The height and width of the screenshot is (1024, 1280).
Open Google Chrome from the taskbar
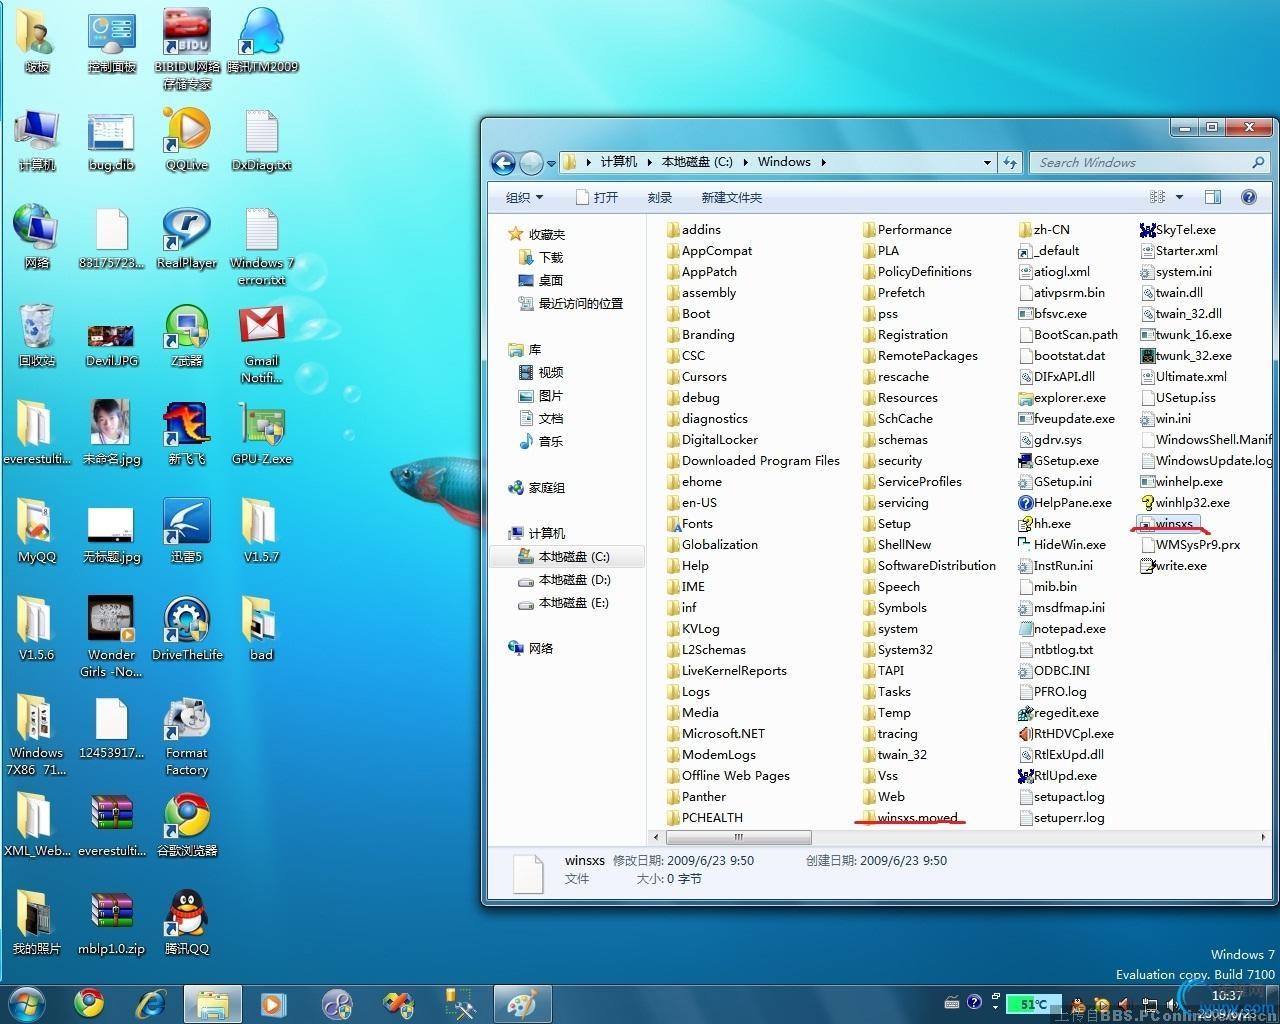pyautogui.click(x=90, y=1002)
